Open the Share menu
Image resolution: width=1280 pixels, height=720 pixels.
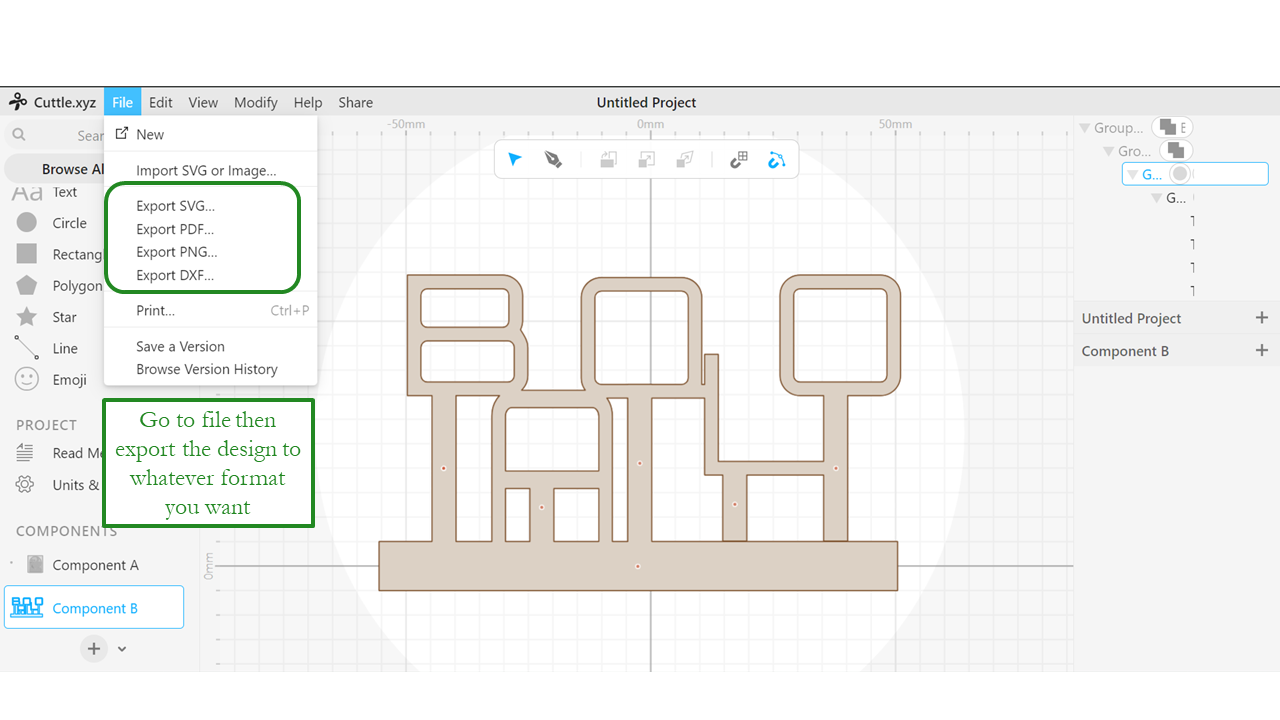click(x=355, y=102)
